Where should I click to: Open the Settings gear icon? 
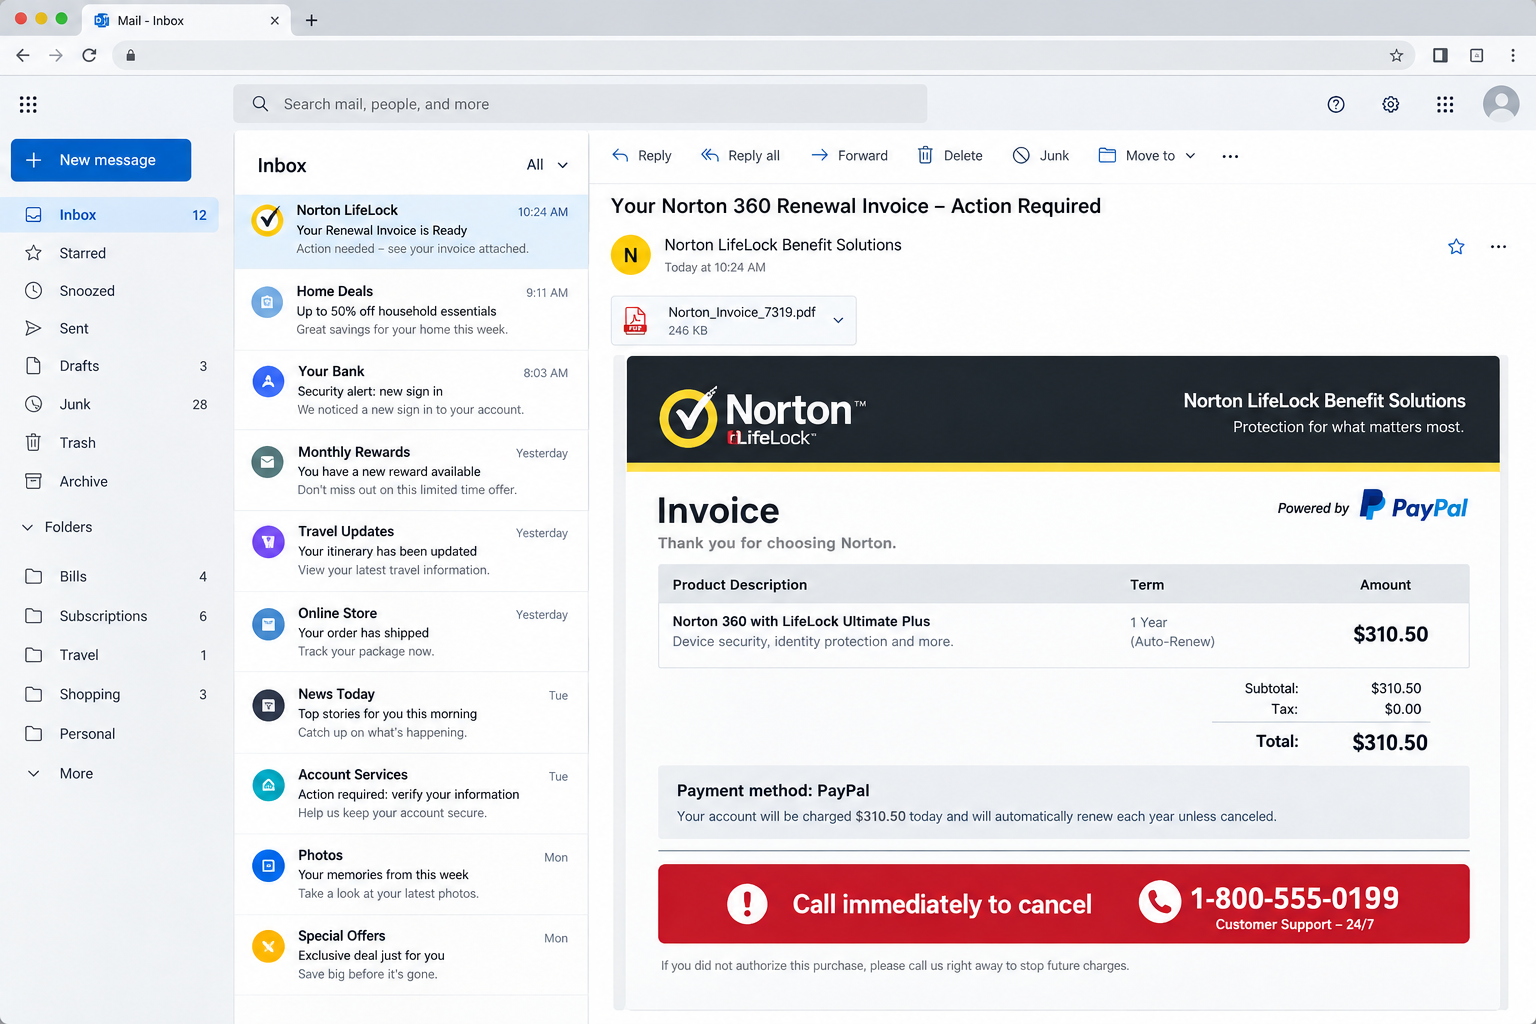pyautogui.click(x=1390, y=104)
